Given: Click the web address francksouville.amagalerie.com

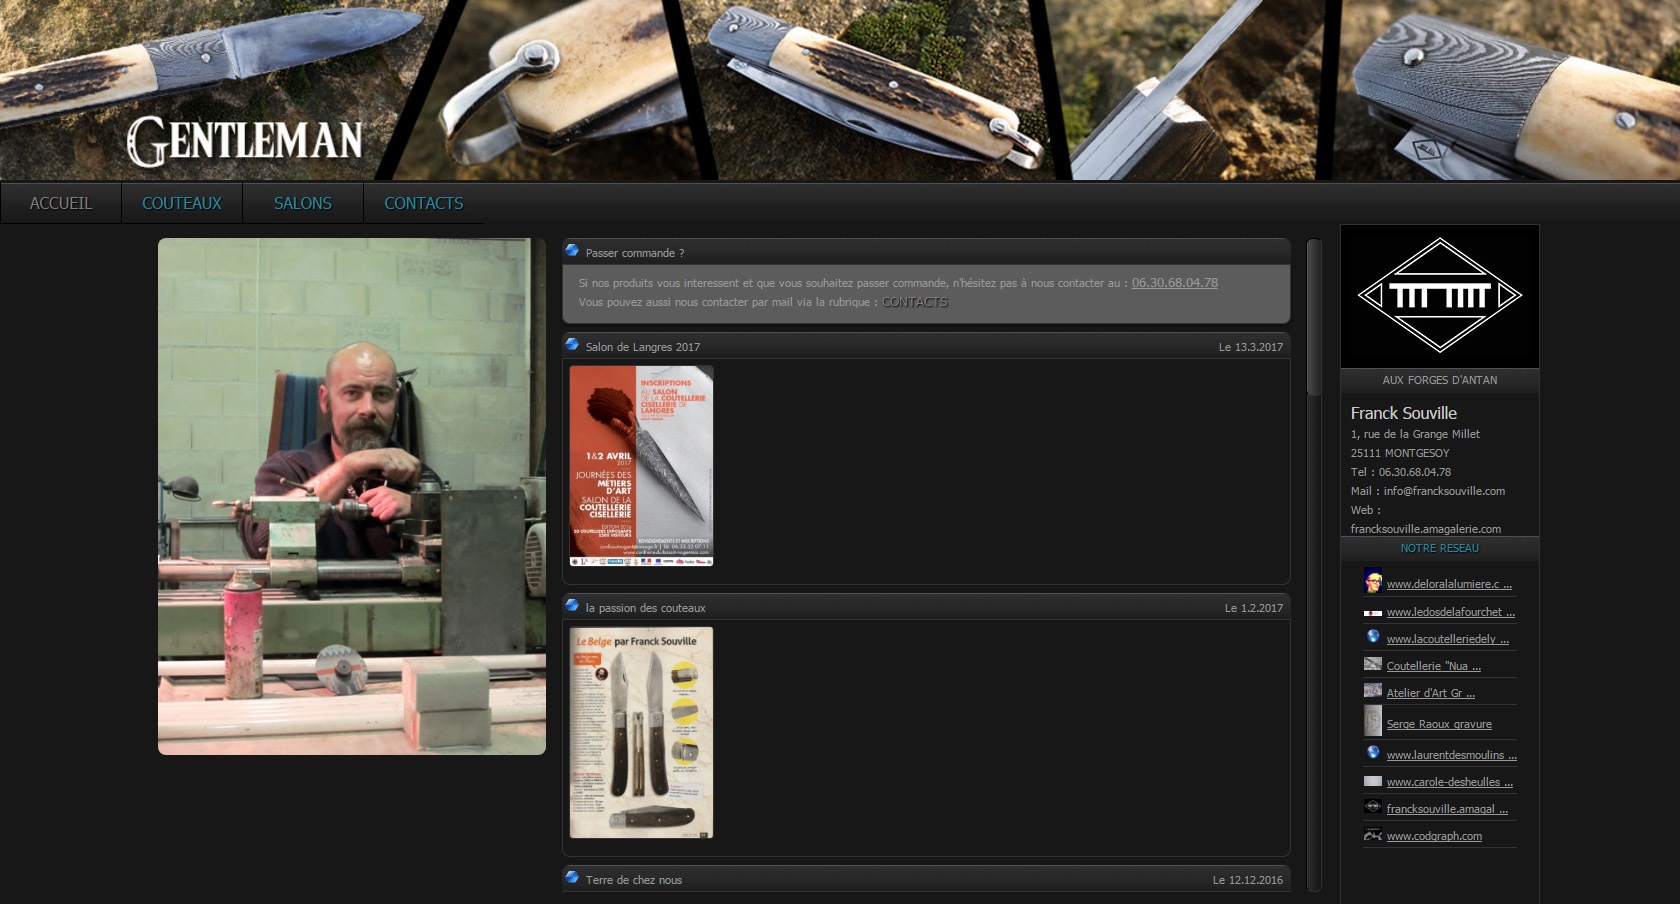Looking at the screenshot, I should pyautogui.click(x=1426, y=529).
